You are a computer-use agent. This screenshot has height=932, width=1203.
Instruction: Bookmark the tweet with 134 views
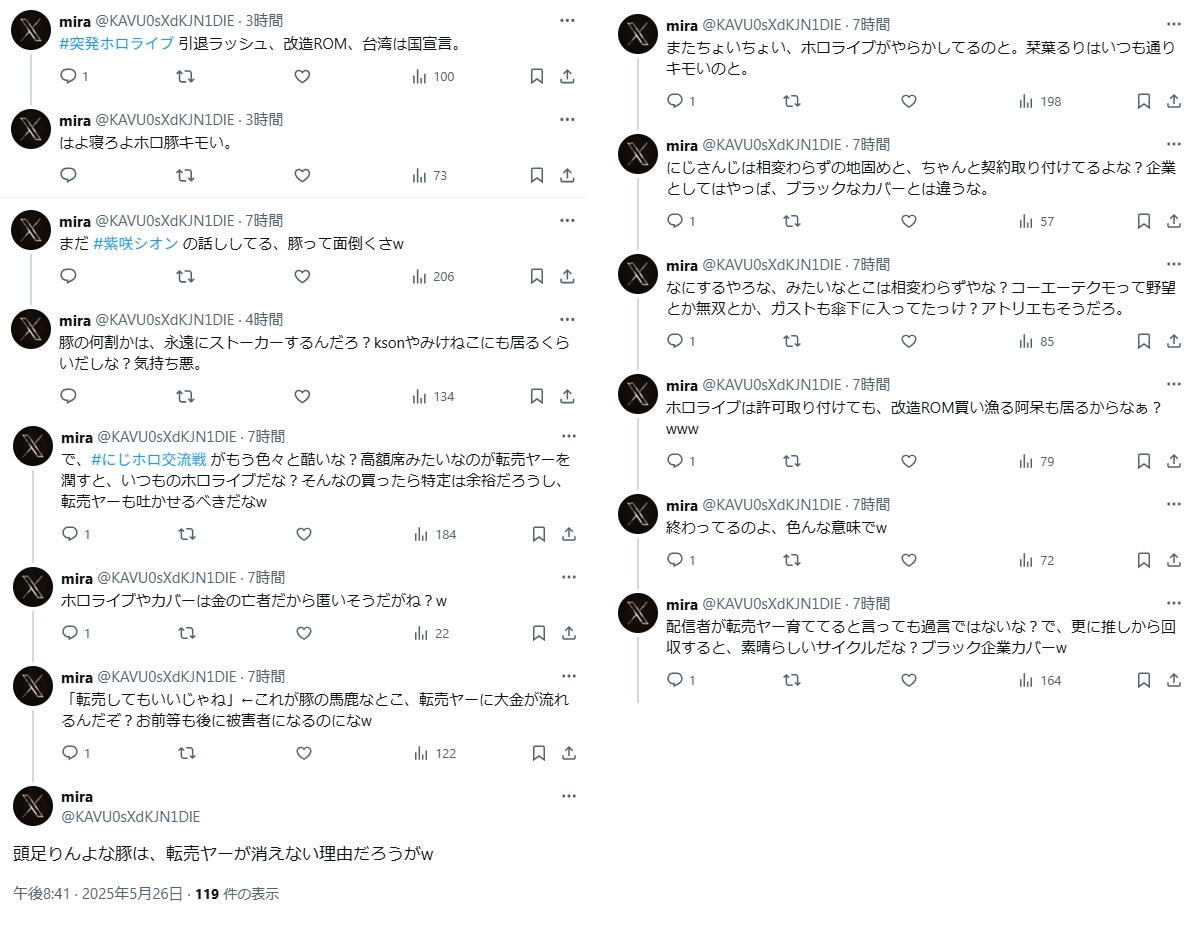click(536, 396)
